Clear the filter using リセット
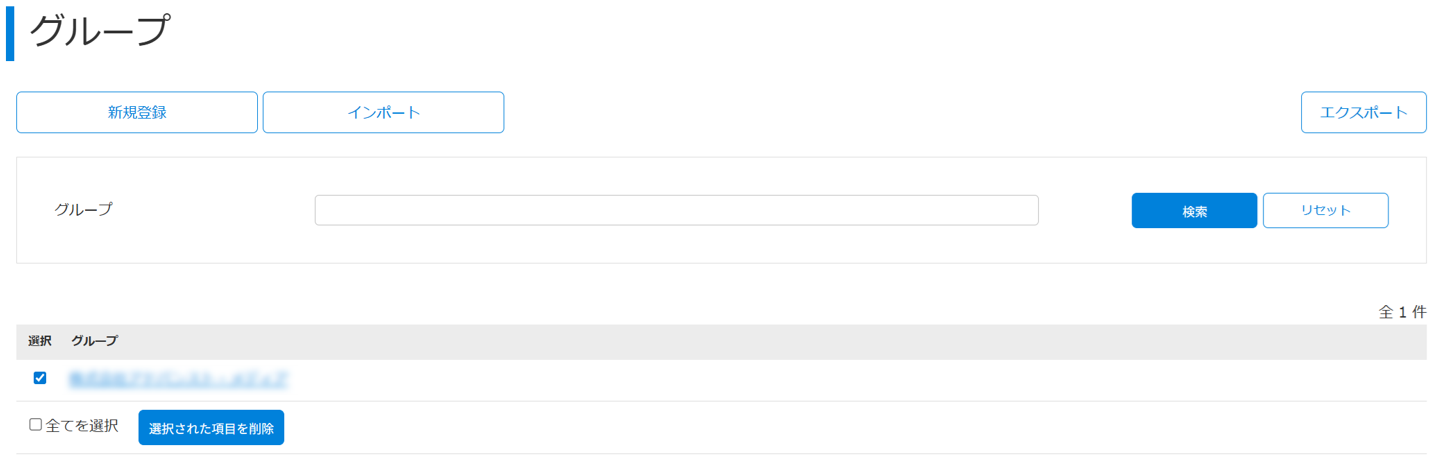The image size is (1431, 461). (1325, 211)
